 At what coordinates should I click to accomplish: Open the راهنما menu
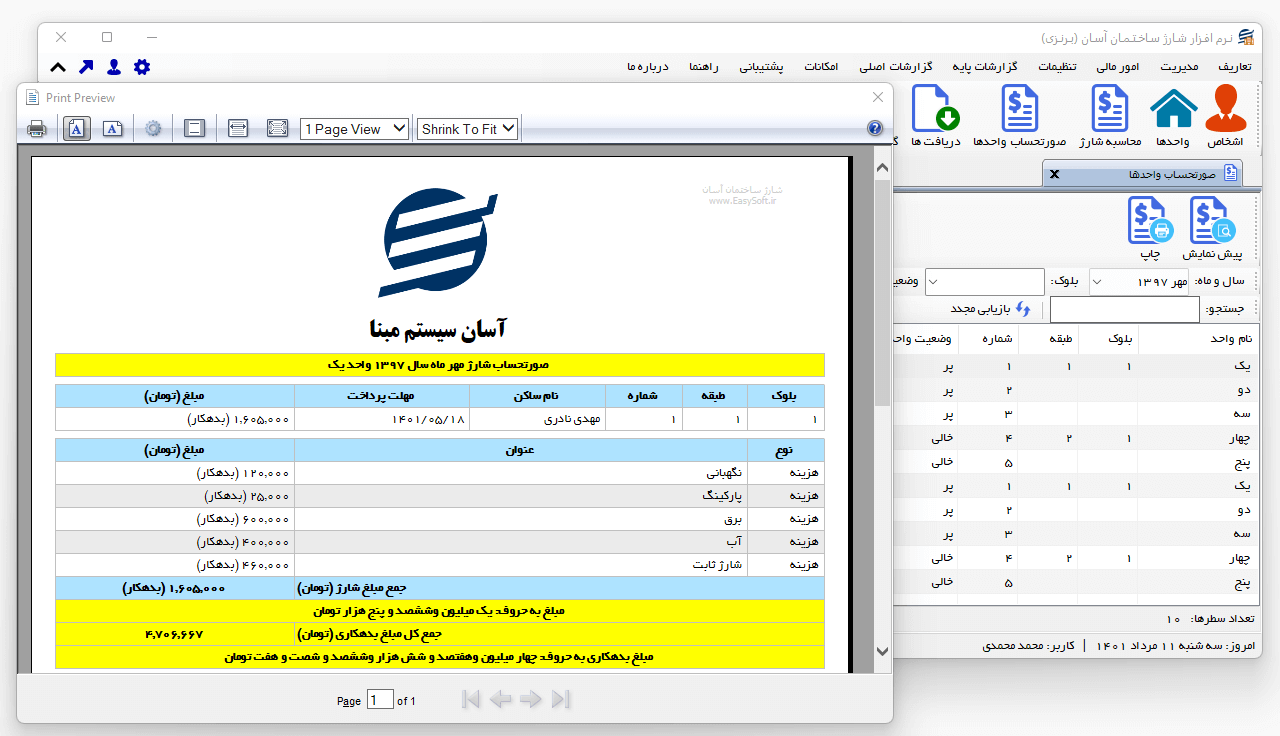coord(704,67)
